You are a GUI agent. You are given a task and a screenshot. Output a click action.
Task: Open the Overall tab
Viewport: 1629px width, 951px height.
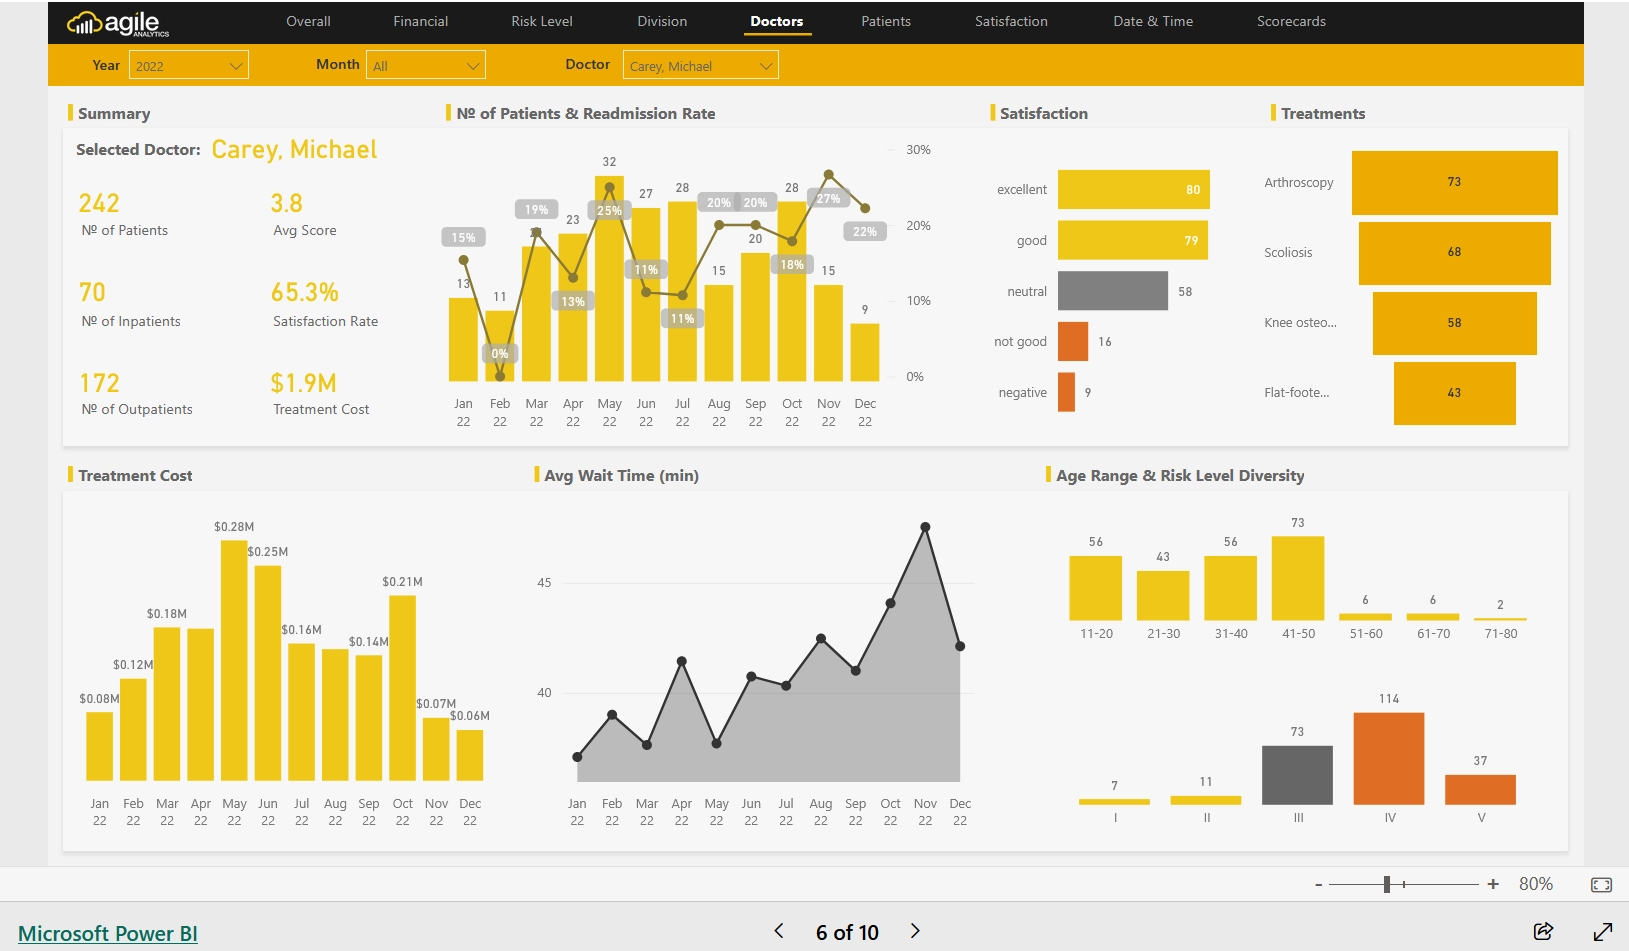point(308,21)
